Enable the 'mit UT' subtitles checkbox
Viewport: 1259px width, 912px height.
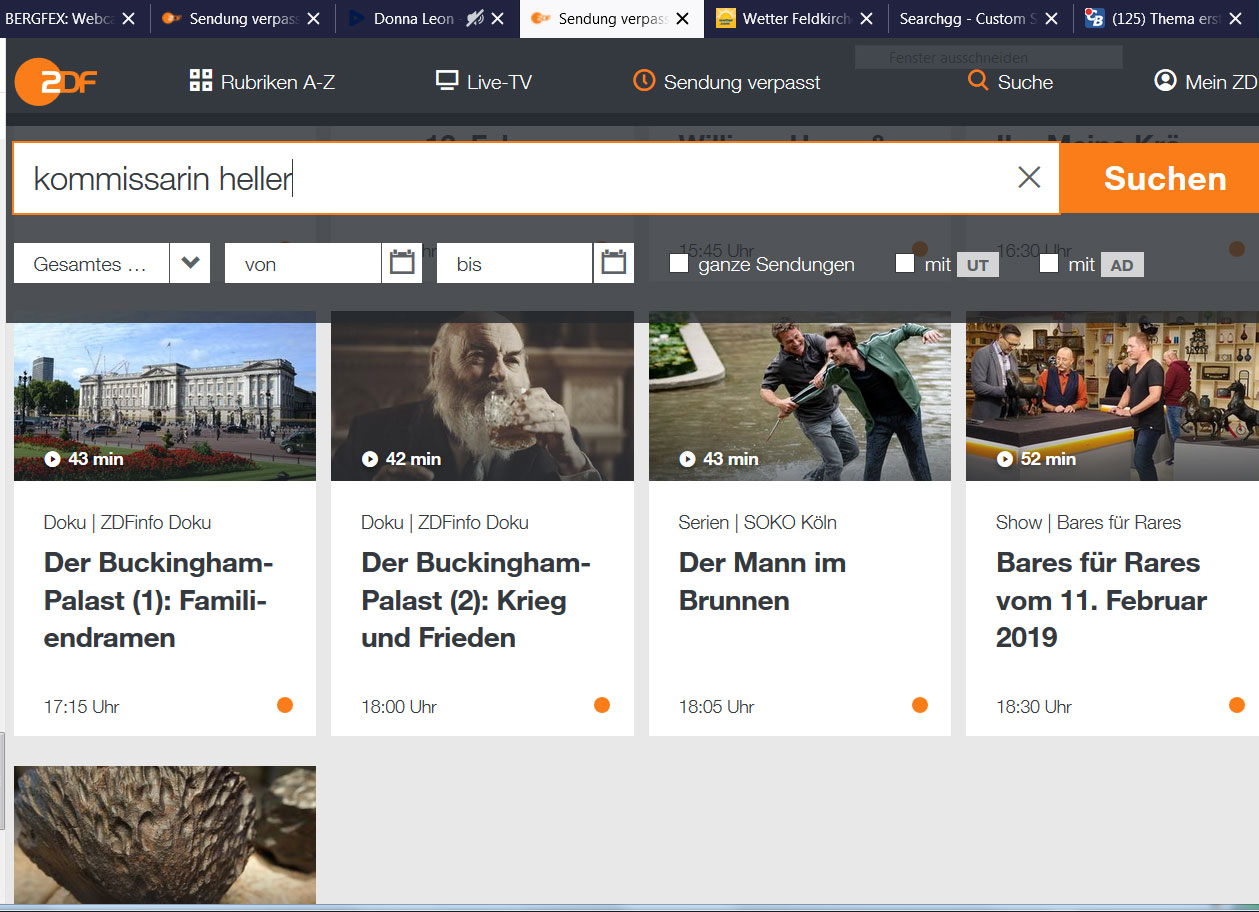click(x=905, y=264)
